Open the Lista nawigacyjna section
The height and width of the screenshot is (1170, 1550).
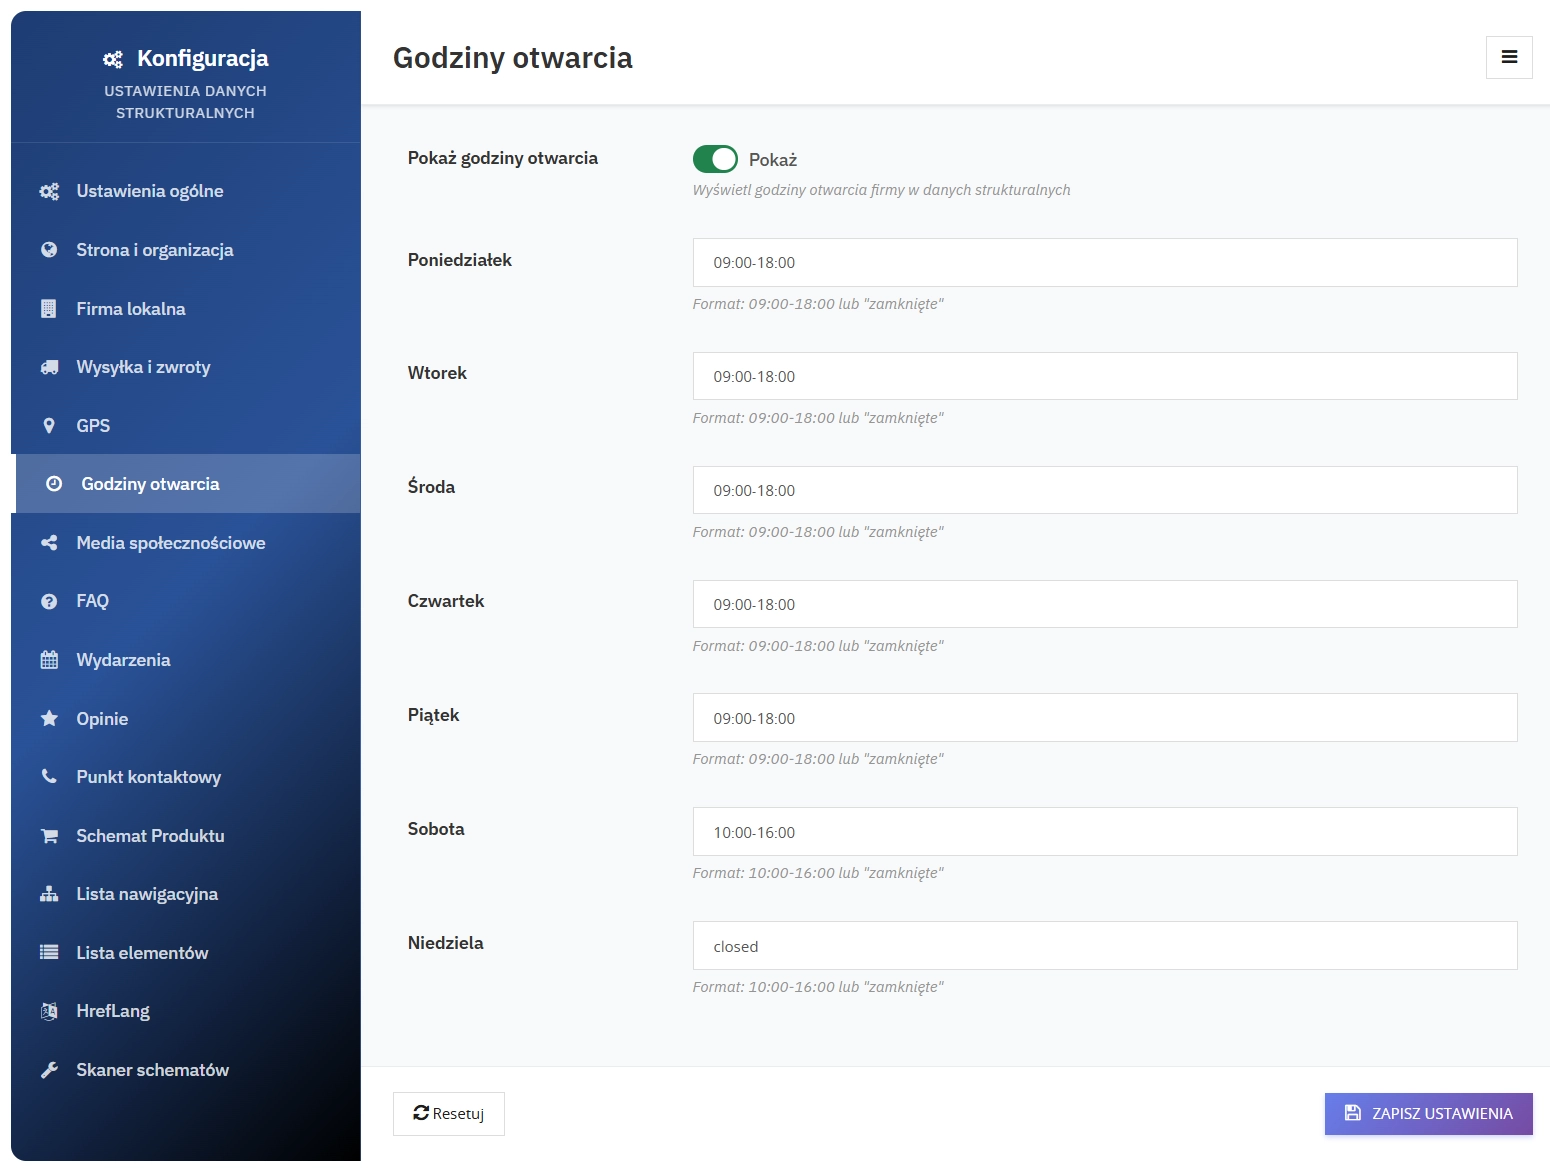click(x=147, y=893)
